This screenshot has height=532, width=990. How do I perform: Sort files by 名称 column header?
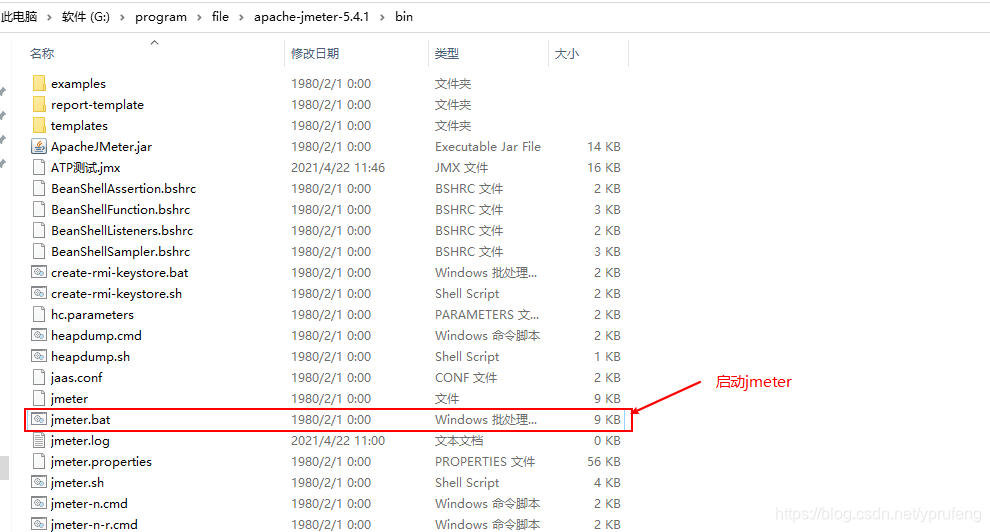tap(42, 54)
